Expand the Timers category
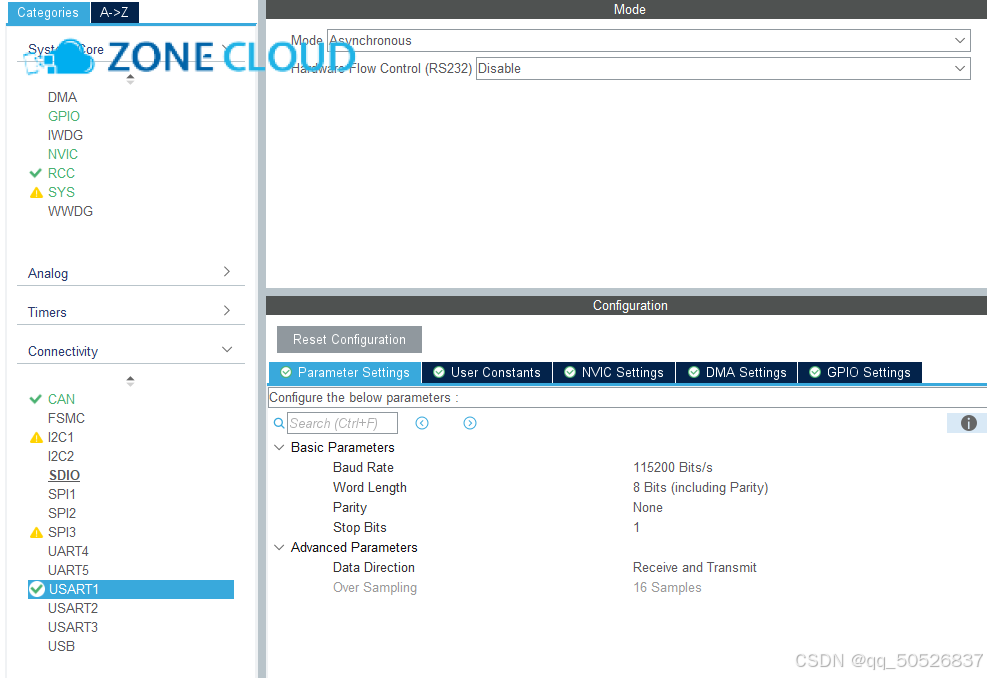 click(x=130, y=312)
